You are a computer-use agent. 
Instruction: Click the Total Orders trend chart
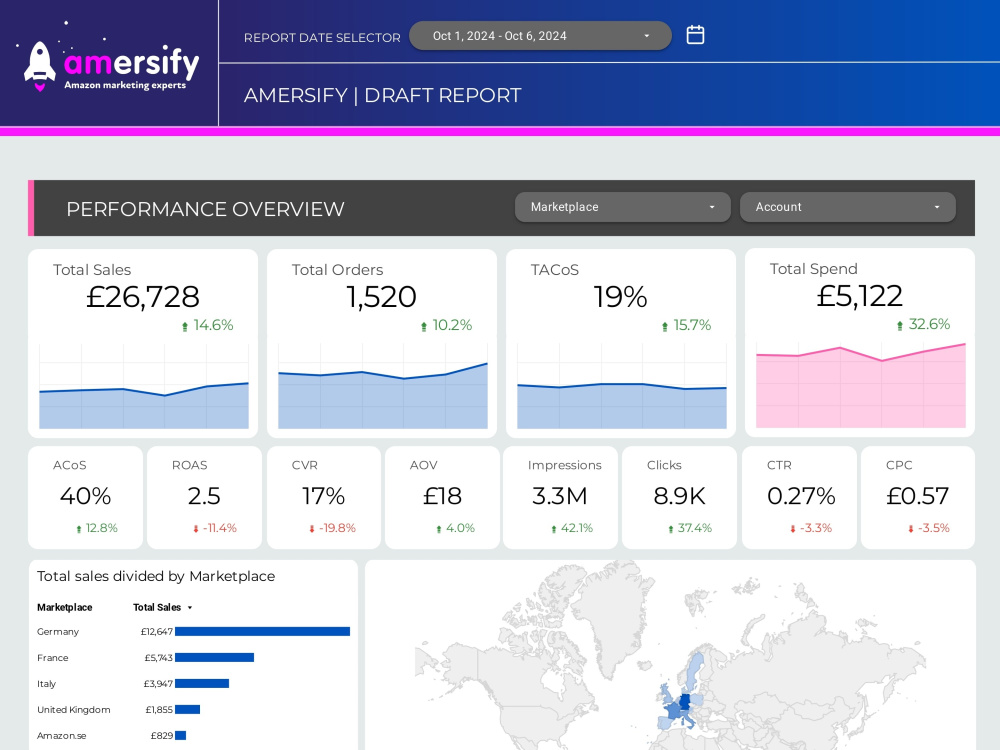[x=383, y=386]
